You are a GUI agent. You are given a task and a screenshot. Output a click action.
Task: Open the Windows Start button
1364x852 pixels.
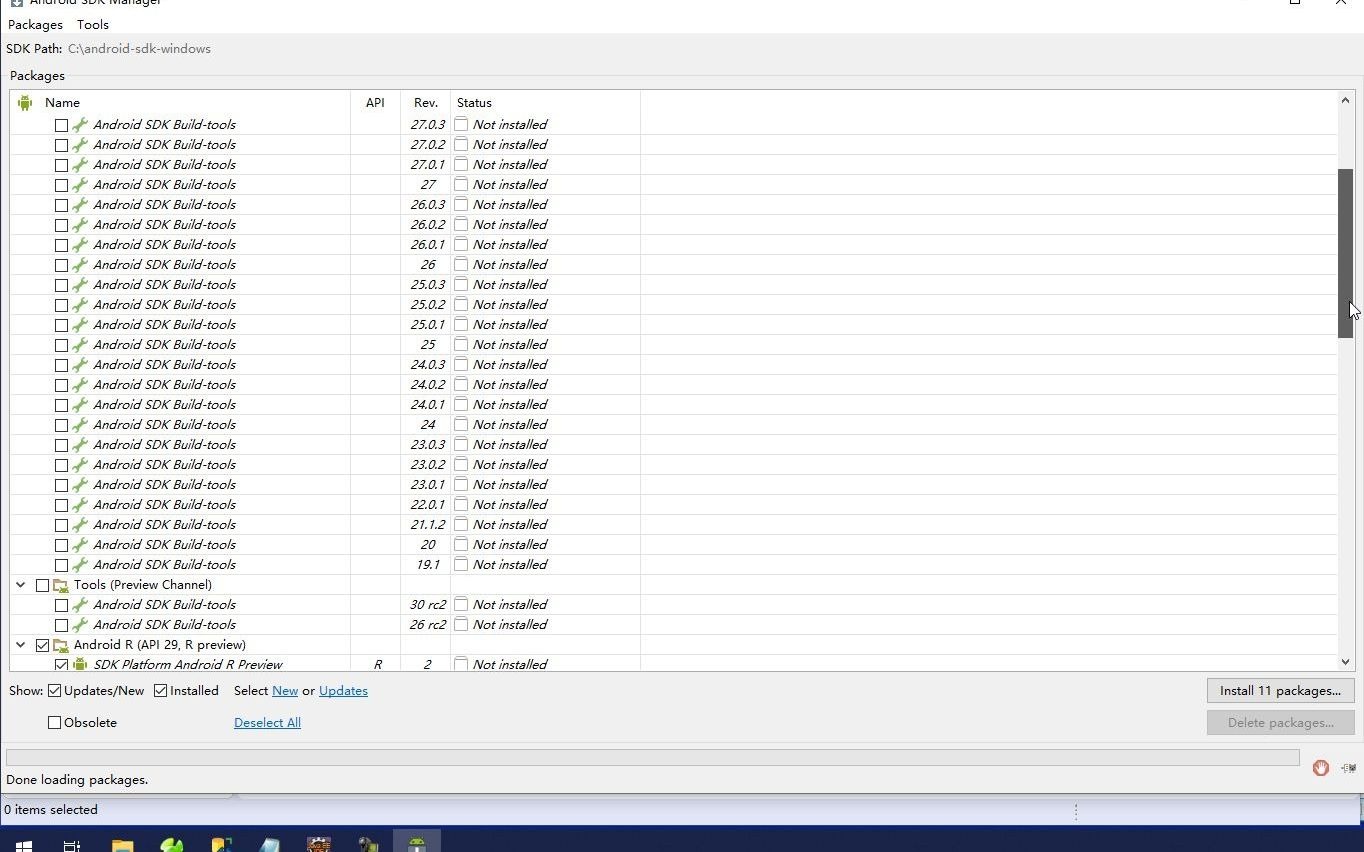(x=23, y=846)
